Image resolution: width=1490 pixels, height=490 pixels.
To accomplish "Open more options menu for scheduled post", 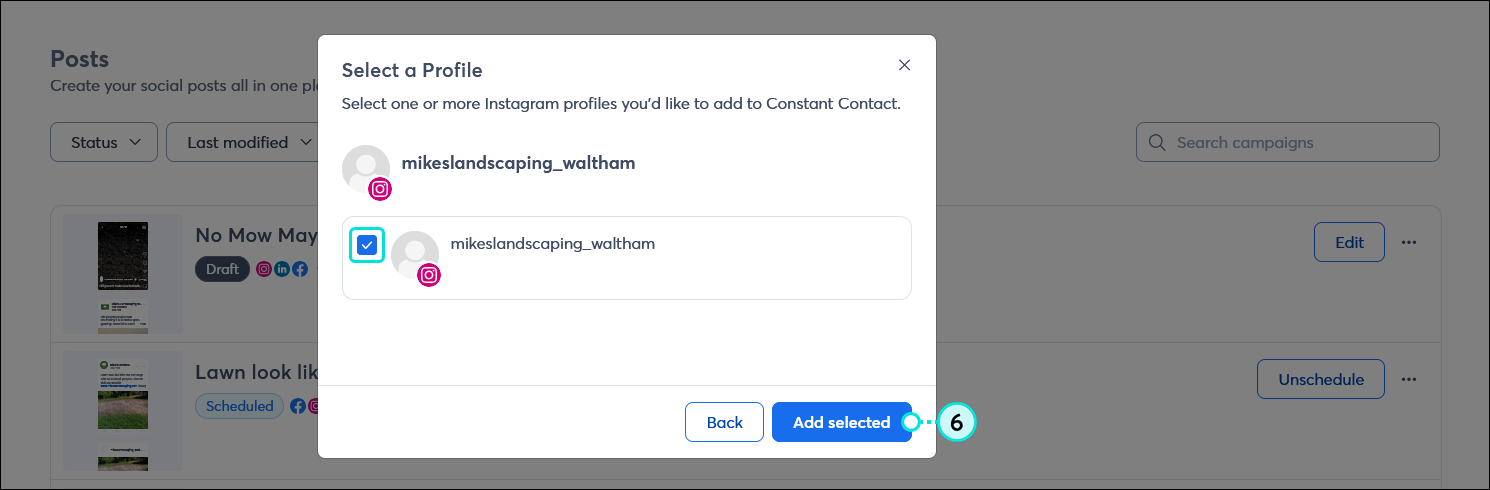I will (x=1409, y=379).
